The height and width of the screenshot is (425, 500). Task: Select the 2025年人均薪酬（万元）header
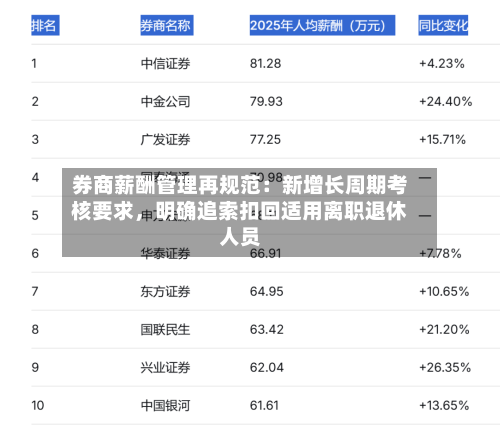(x=322, y=25)
